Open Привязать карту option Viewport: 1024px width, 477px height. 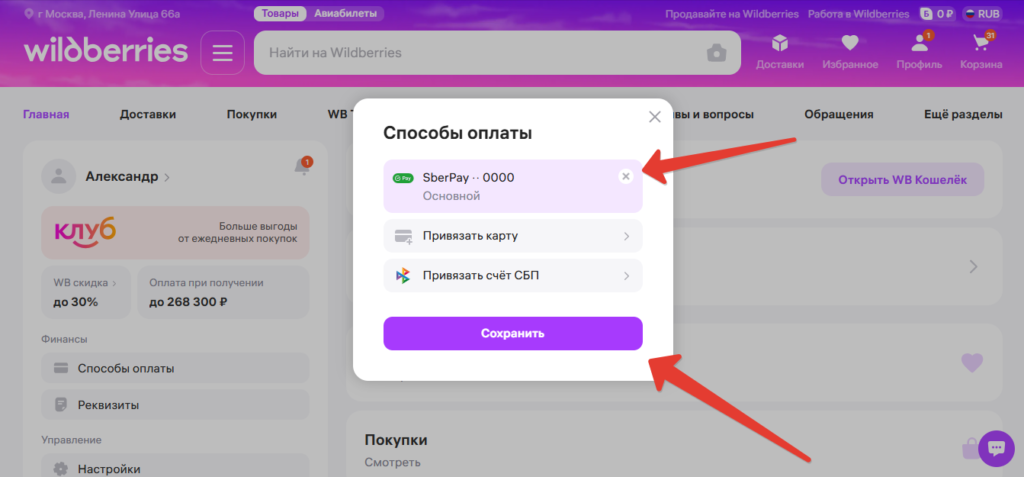tap(513, 236)
